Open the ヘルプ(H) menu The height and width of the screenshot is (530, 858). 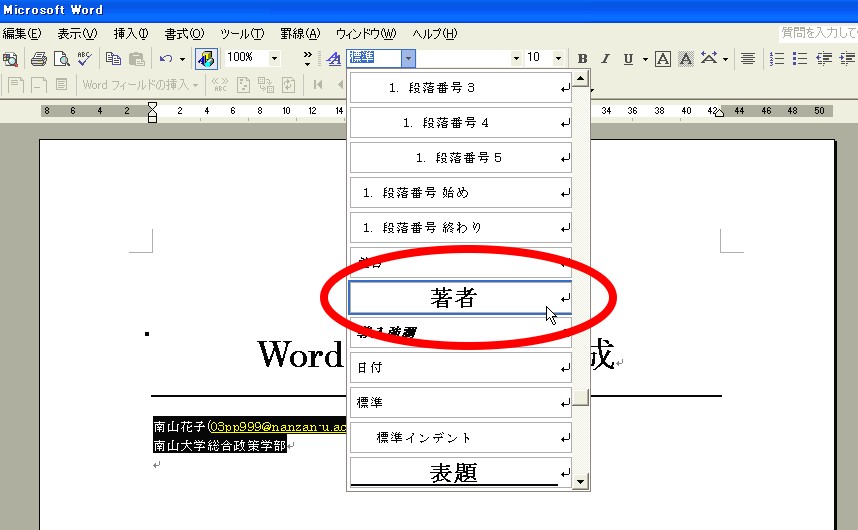click(434, 34)
